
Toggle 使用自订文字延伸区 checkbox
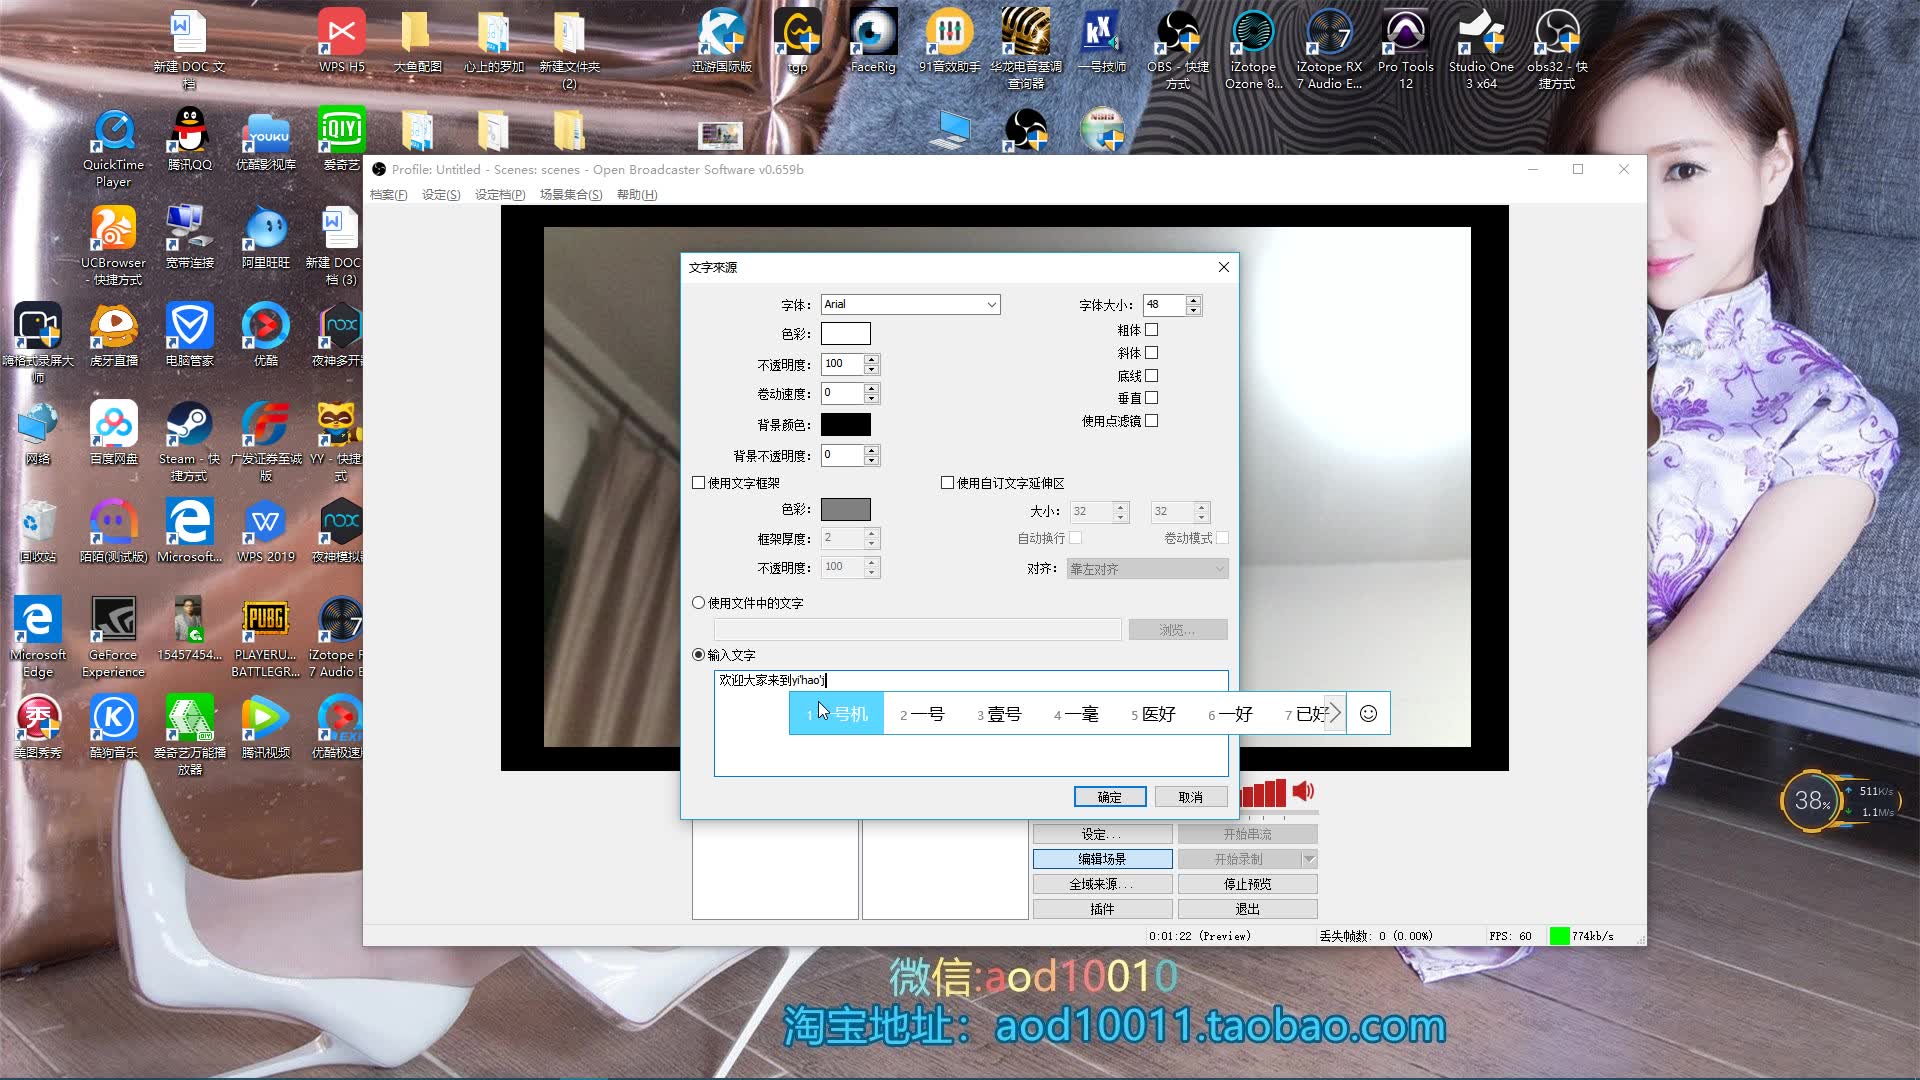pyautogui.click(x=945, y=481)
